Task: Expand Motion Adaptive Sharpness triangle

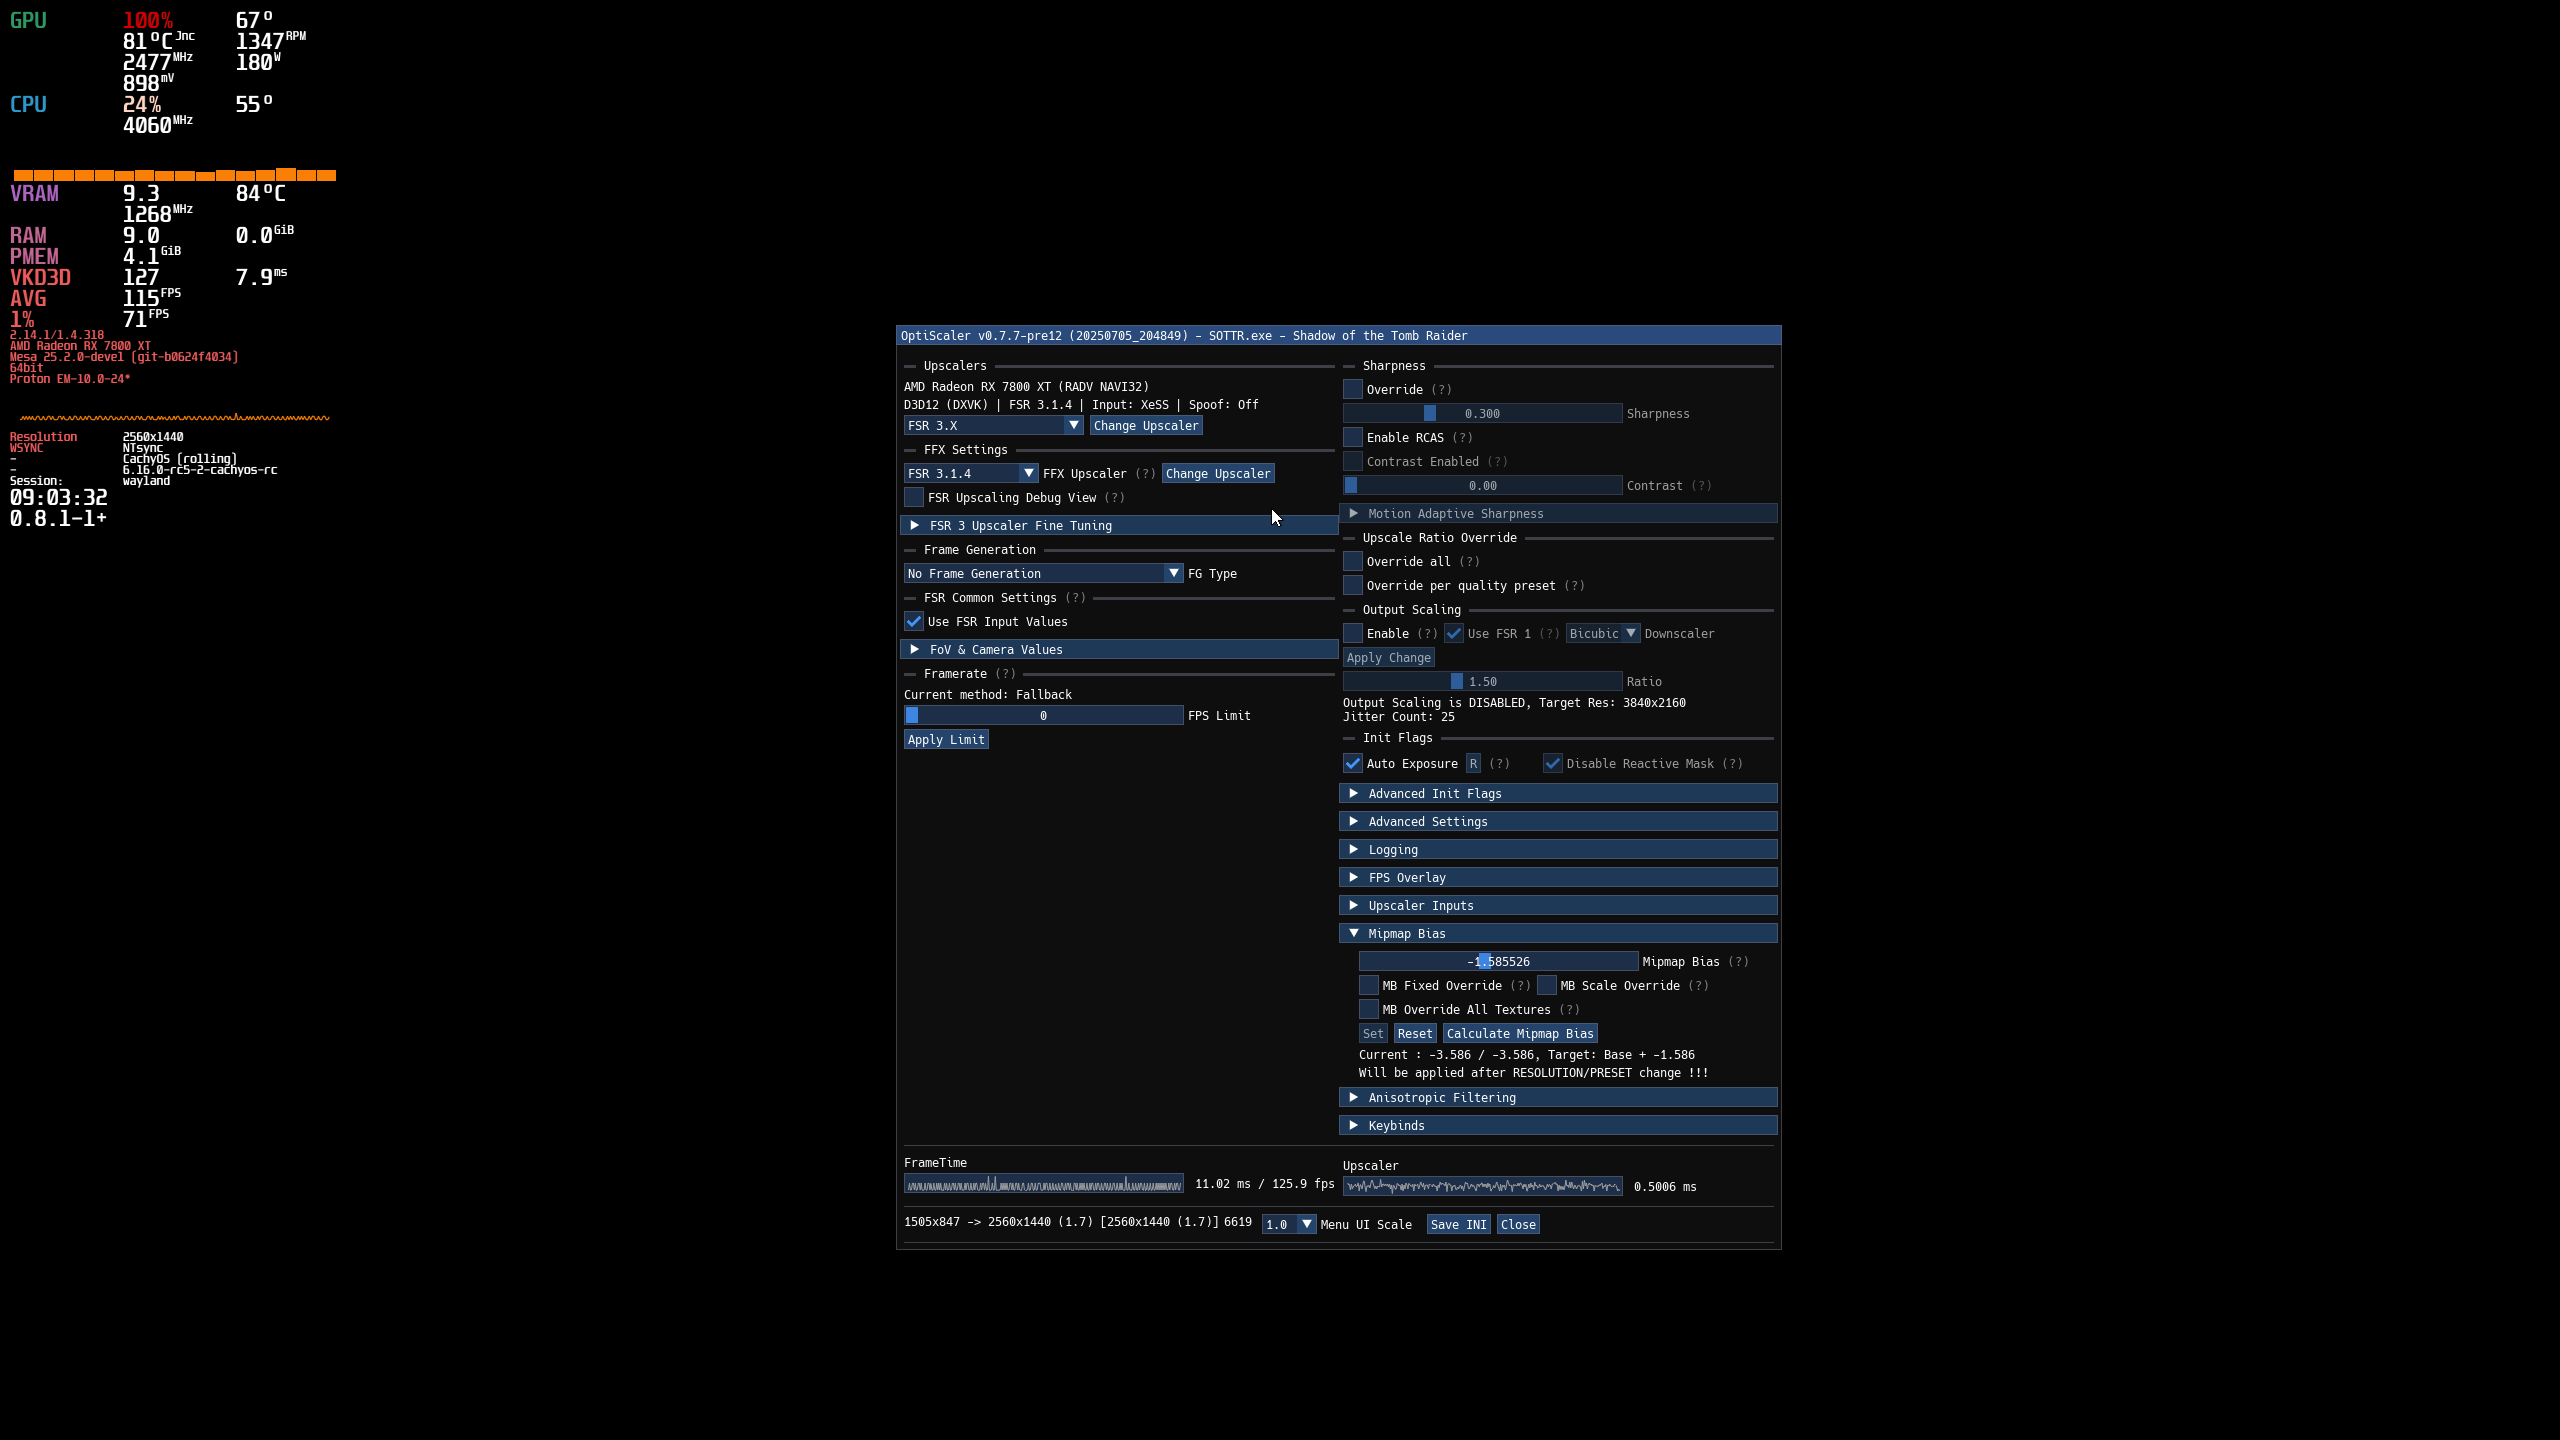Action: (x=1354, y=513)
